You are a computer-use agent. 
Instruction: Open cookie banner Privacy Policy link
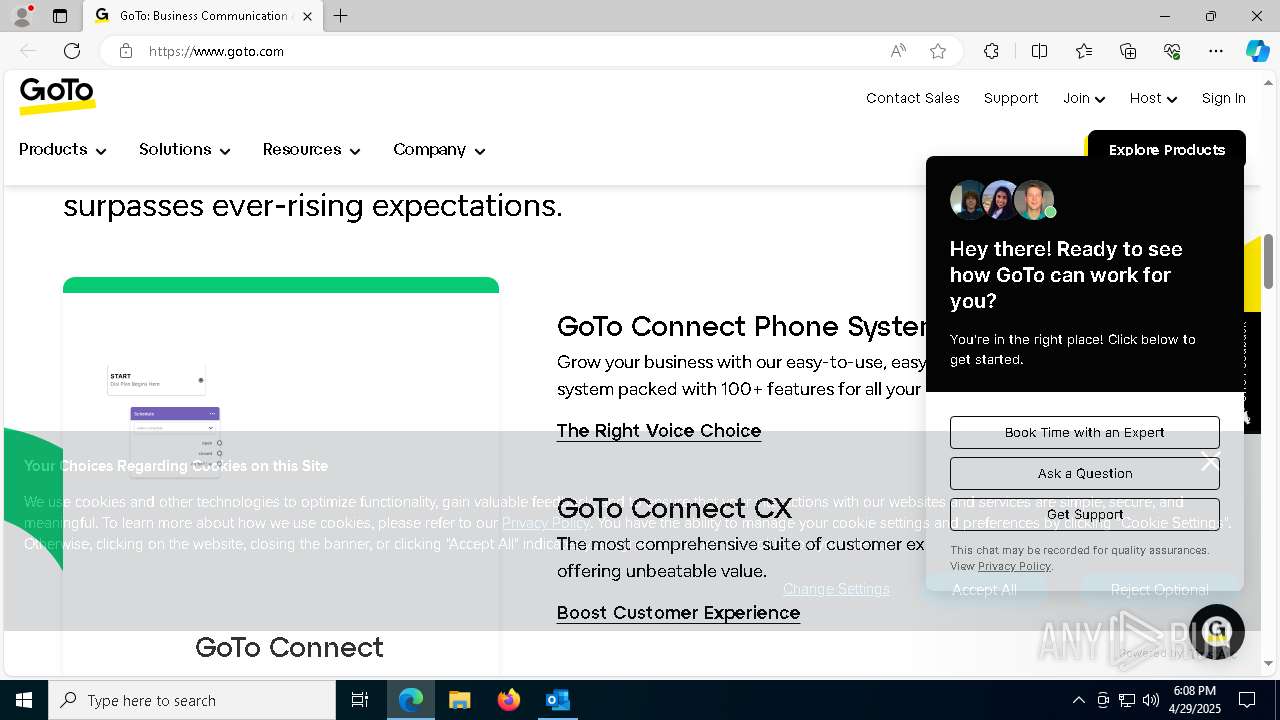tap(546, 523)
